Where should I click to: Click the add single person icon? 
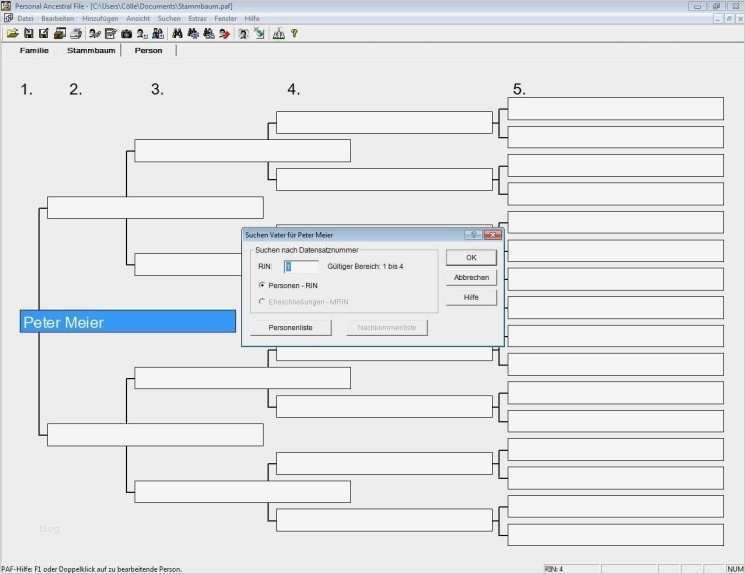tap(142, 33)
